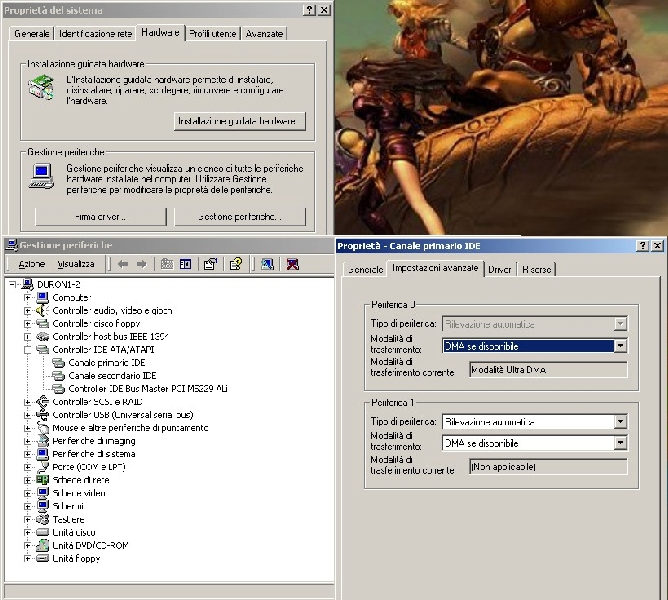Click the Schermi label in device tree
The width and height of the screenshot is (668, 600).
pos(68,506)
